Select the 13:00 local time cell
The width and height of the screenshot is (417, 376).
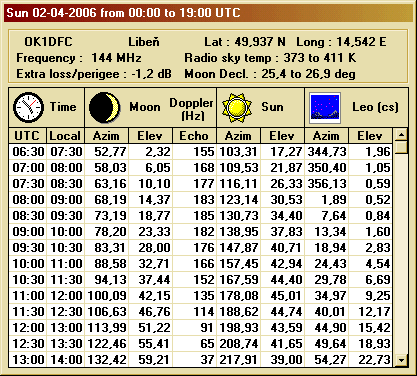coord(66,328)
